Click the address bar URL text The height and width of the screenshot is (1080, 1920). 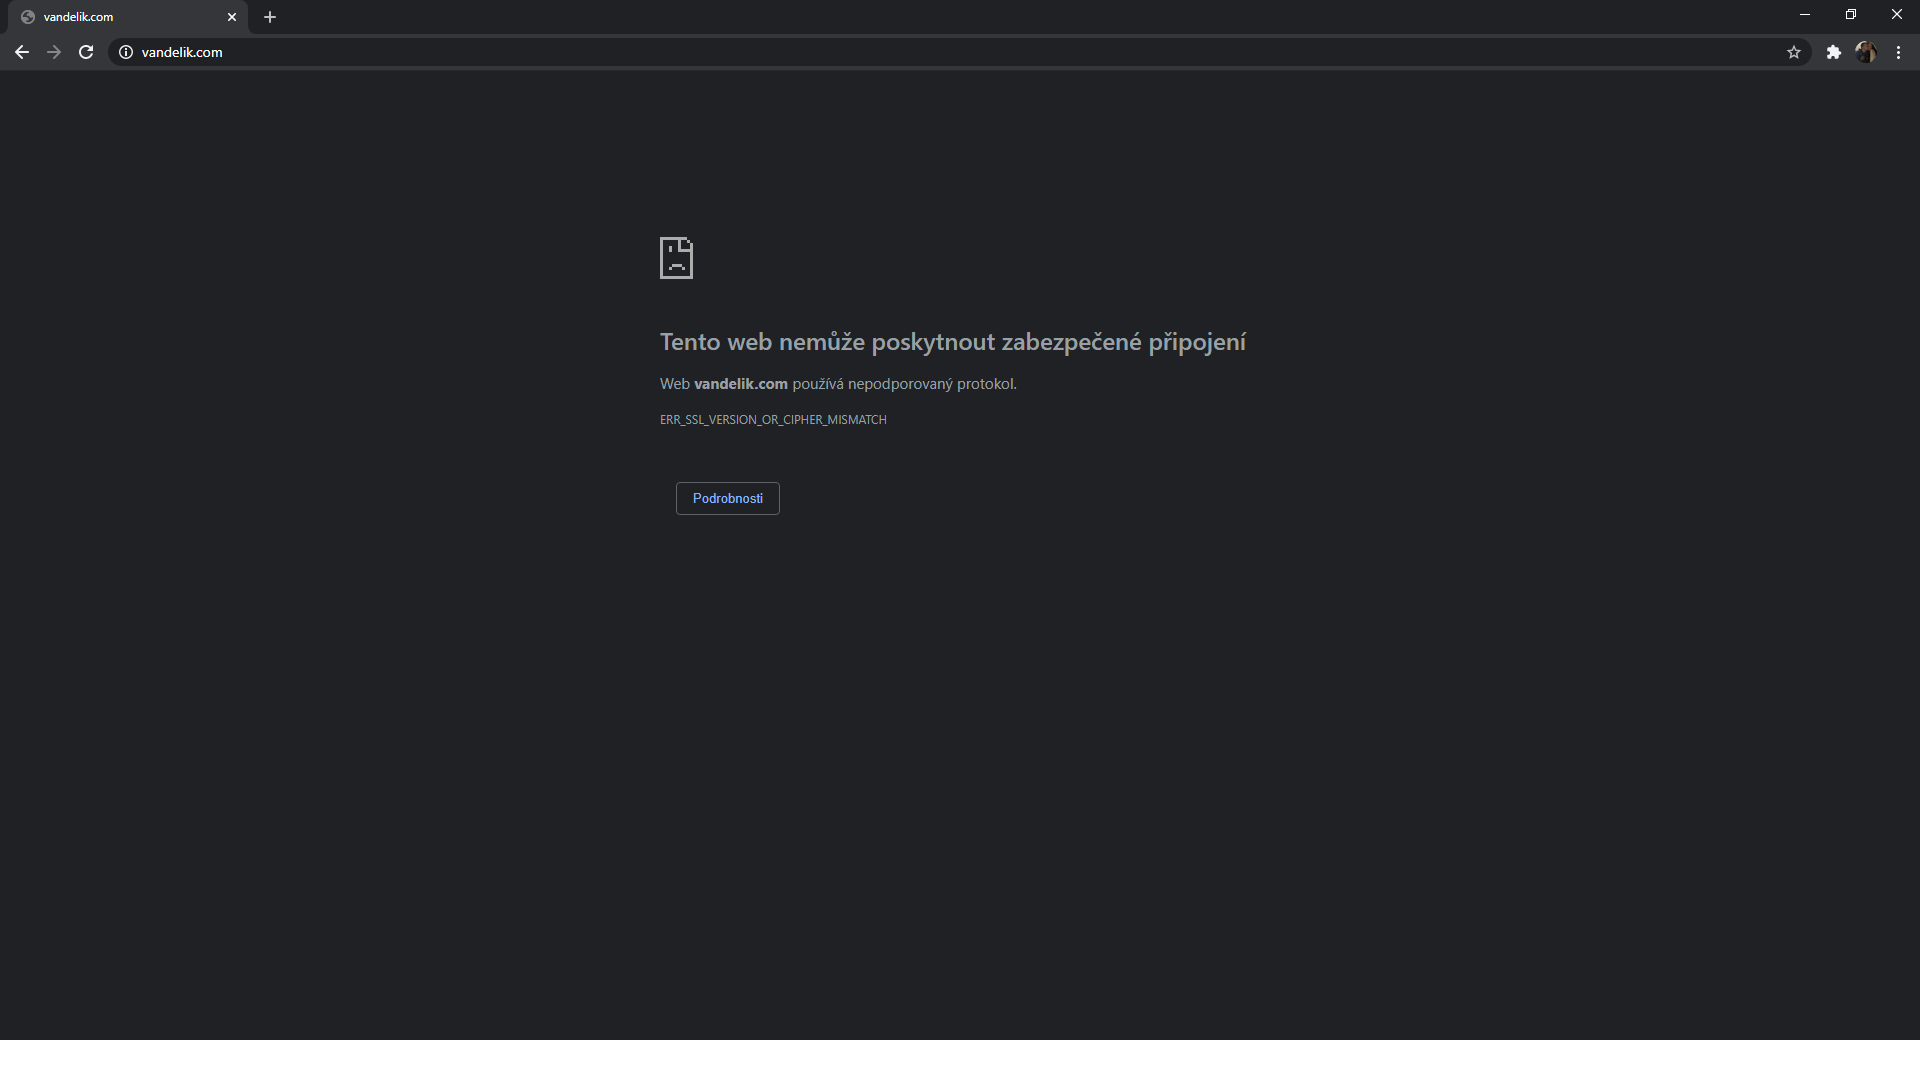click(x=182, y=52)
